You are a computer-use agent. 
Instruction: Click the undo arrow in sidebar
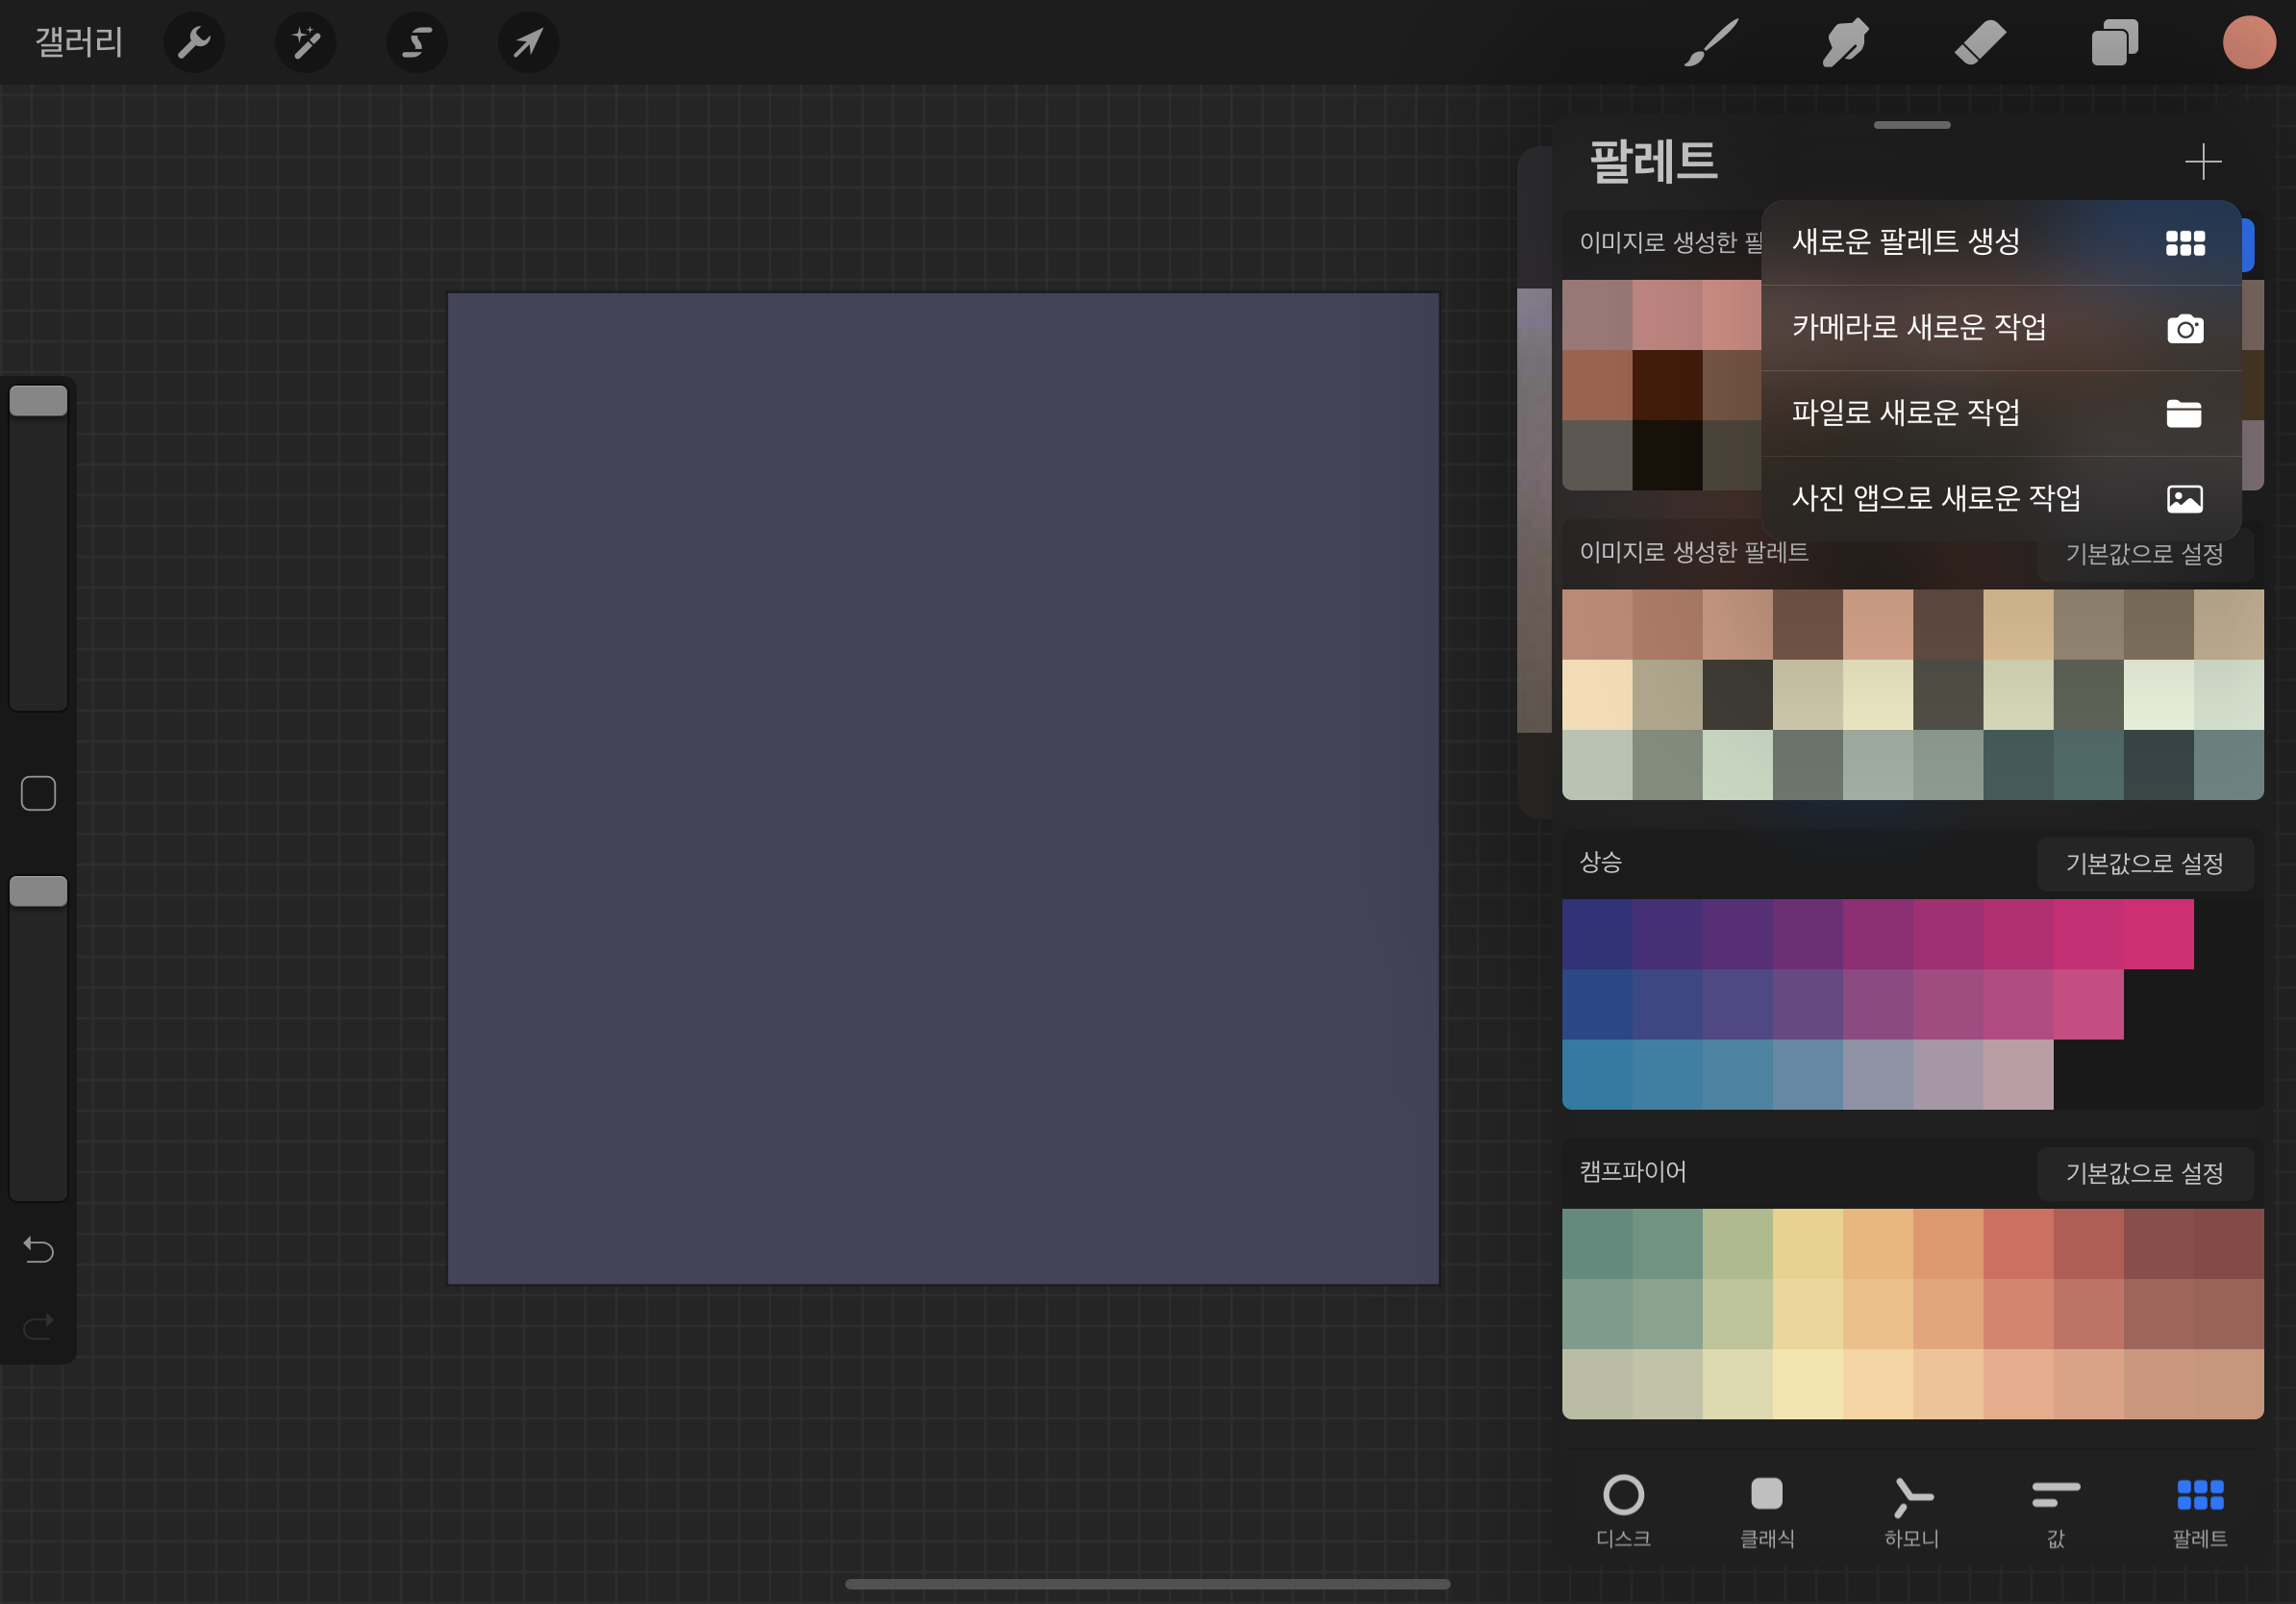click(x=38, y=1250)
